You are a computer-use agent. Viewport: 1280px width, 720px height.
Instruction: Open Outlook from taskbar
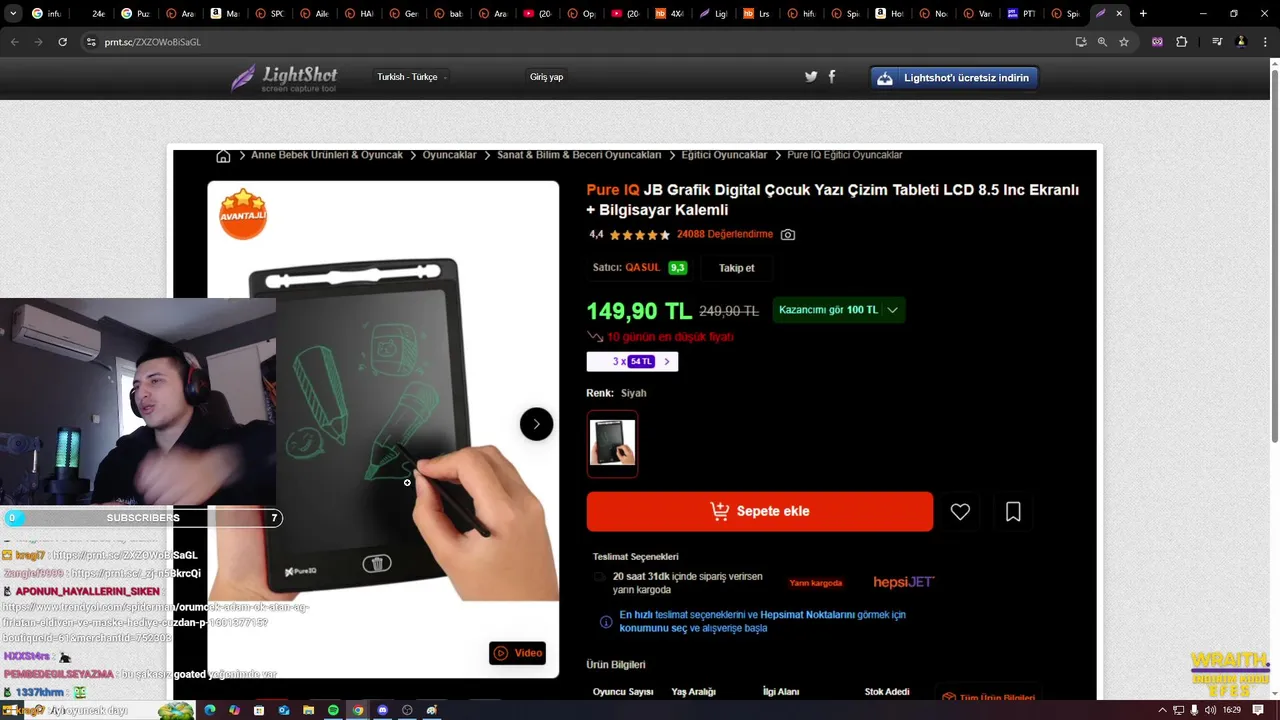284,710
